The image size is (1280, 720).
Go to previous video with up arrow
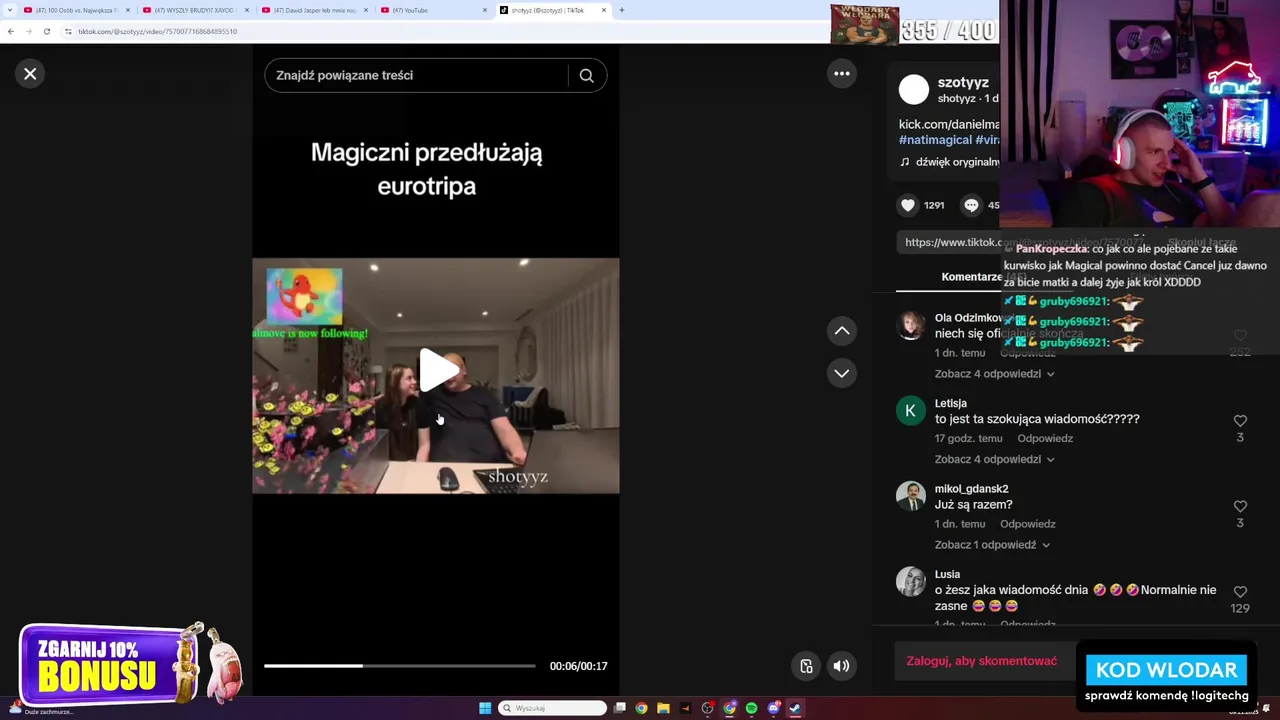(x=842, y=331)
